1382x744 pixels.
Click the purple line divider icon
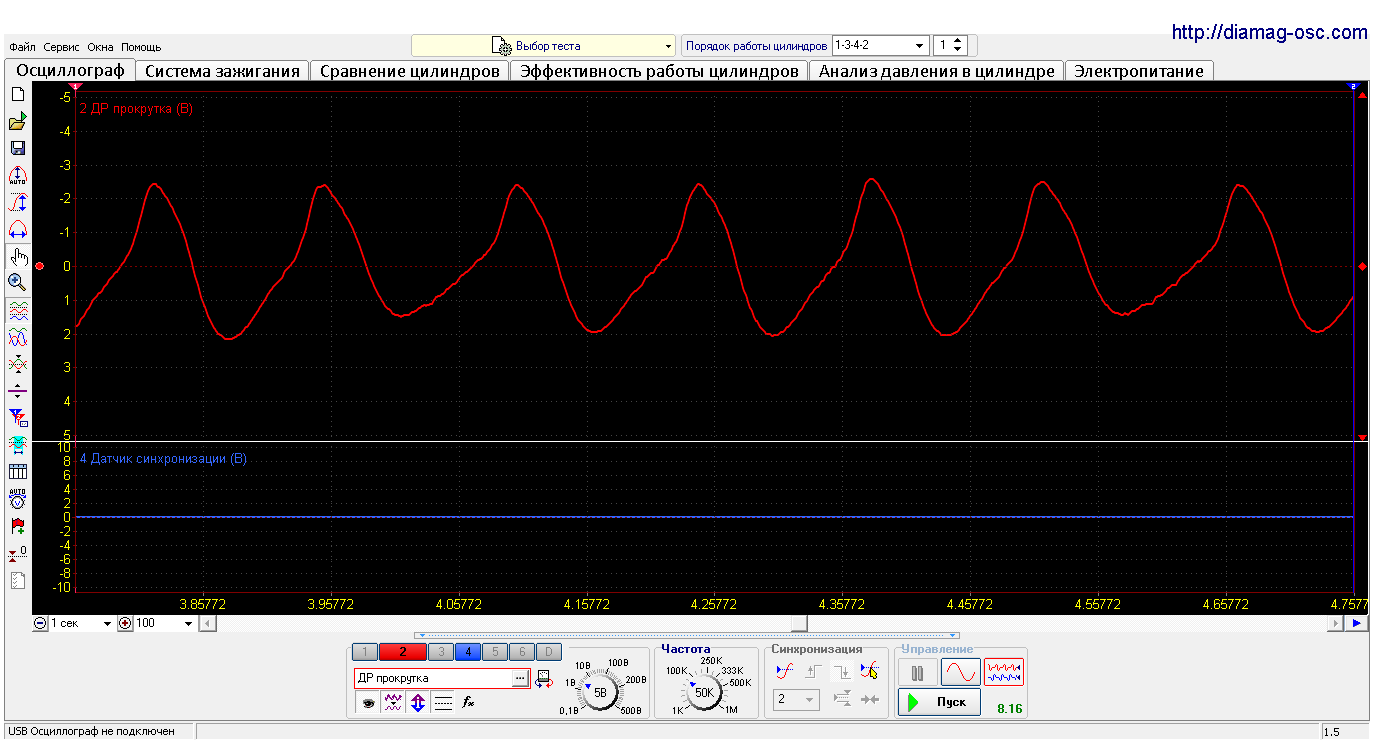pos(17,391)
